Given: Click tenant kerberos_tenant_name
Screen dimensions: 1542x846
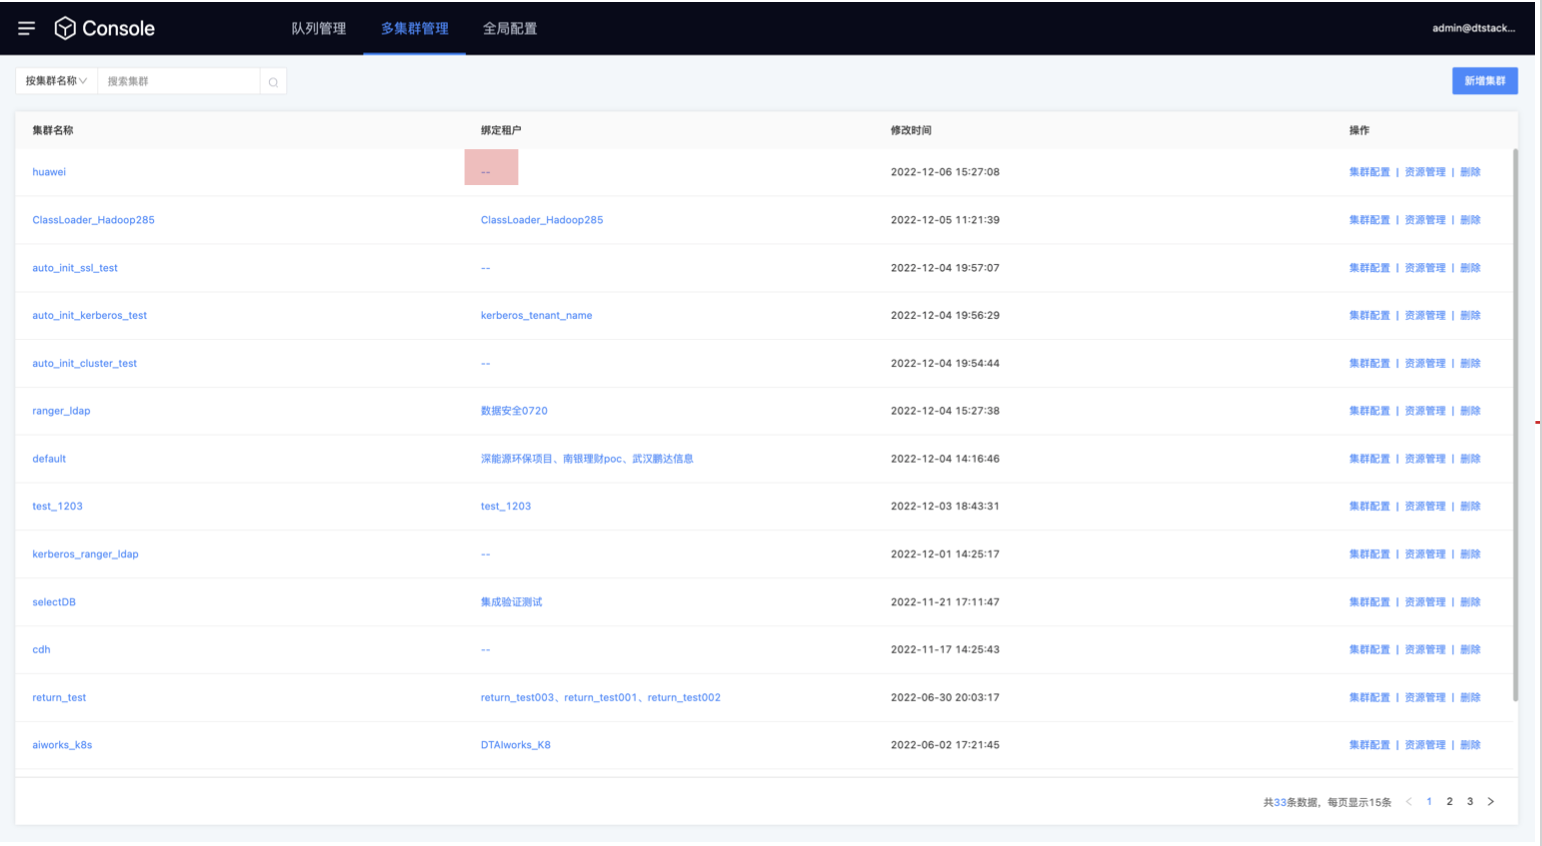Looking at the screenshot, I should (x=536, y=315).
